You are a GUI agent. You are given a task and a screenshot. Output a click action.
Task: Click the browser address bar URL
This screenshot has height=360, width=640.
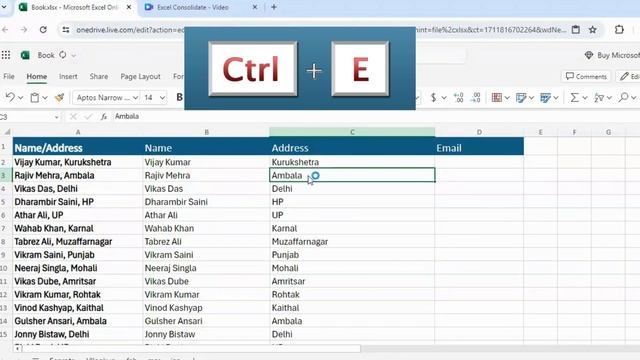pos(130,30)
